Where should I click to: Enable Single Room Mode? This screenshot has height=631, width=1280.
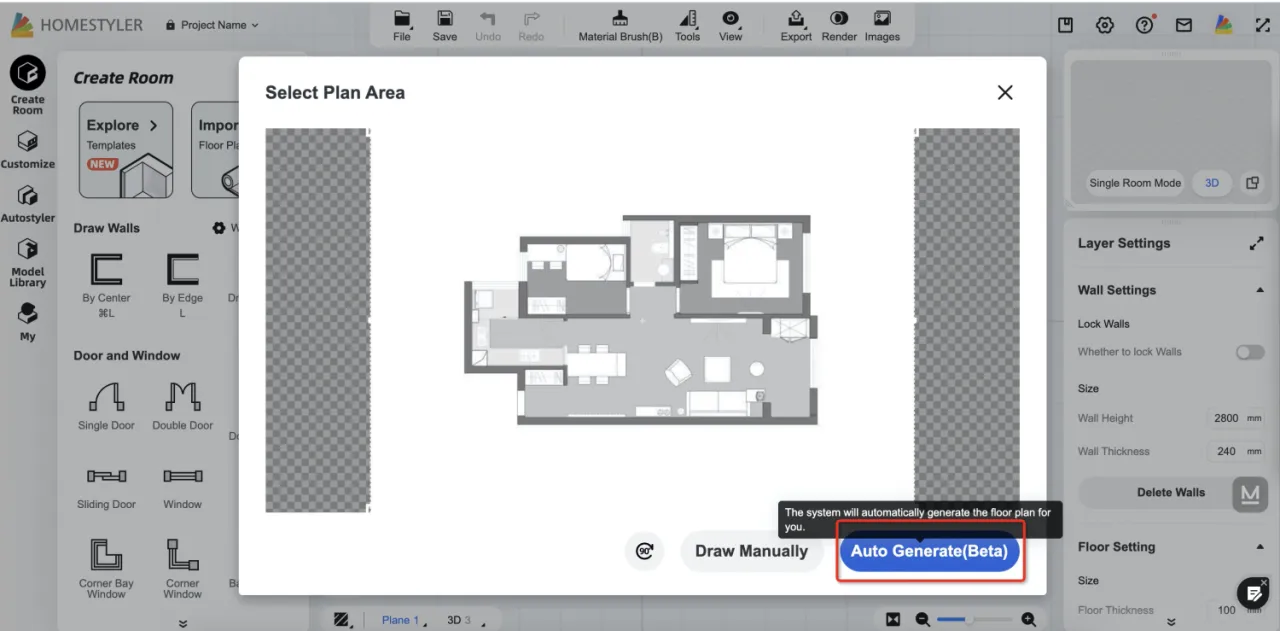pyautogui.click(x=1135, y=183)
